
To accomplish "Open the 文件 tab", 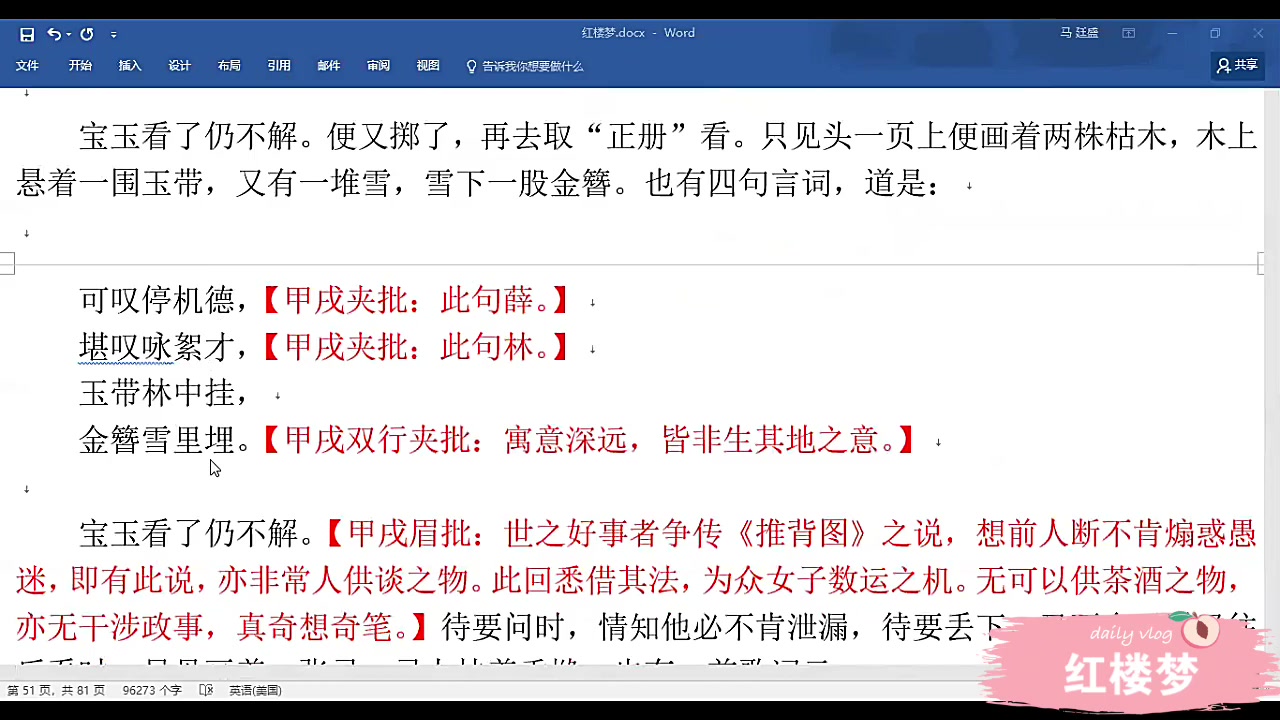I will [x=27, y=66].
